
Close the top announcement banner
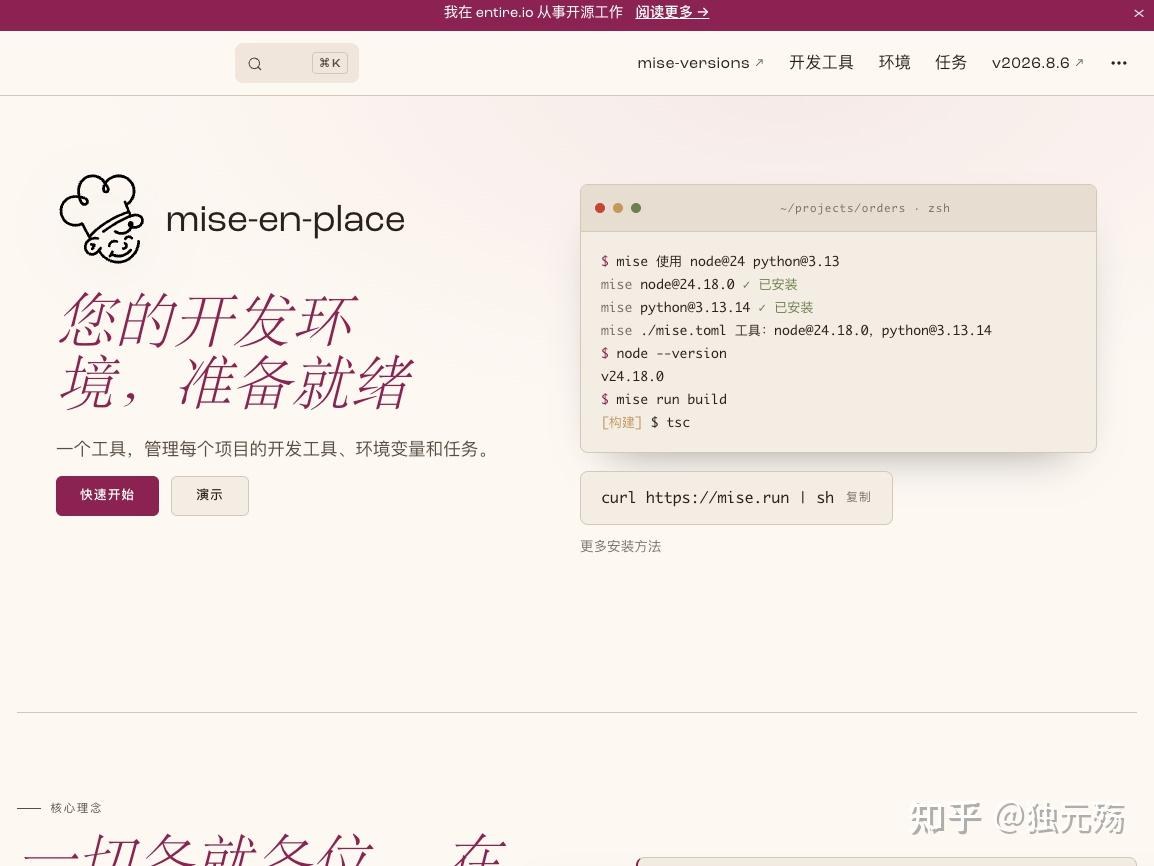coord(1139,13)
